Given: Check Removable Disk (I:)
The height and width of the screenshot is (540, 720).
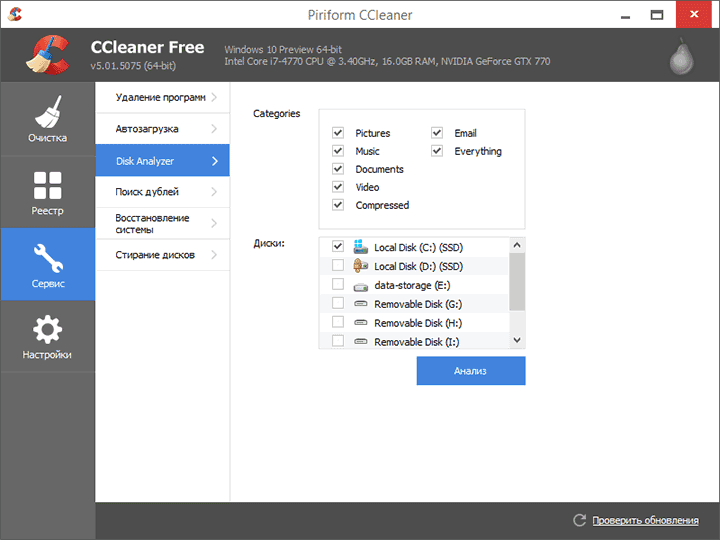Looking at the screenshot, I should coord(338,341).
